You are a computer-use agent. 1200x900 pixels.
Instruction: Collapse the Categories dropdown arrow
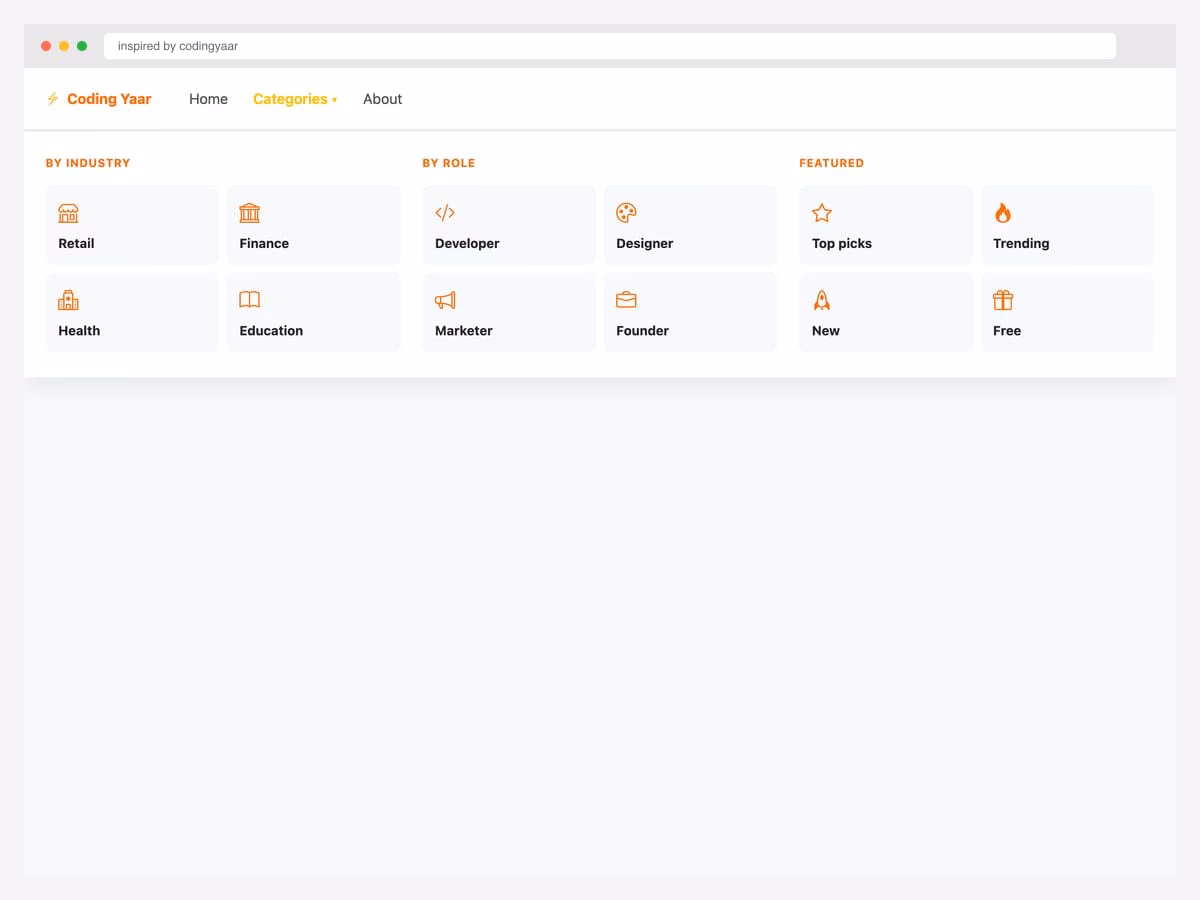pyautogui.click(x=334, y=100)
